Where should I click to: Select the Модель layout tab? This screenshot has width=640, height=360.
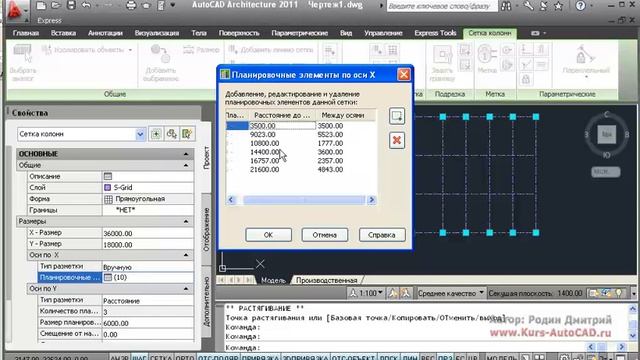273,280
